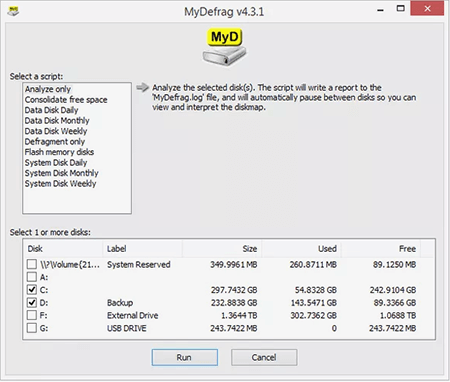The height and width of the screenshot is (382, 450).
Task: Click the 232.8838 GB size value
Action: pos(234,303)
